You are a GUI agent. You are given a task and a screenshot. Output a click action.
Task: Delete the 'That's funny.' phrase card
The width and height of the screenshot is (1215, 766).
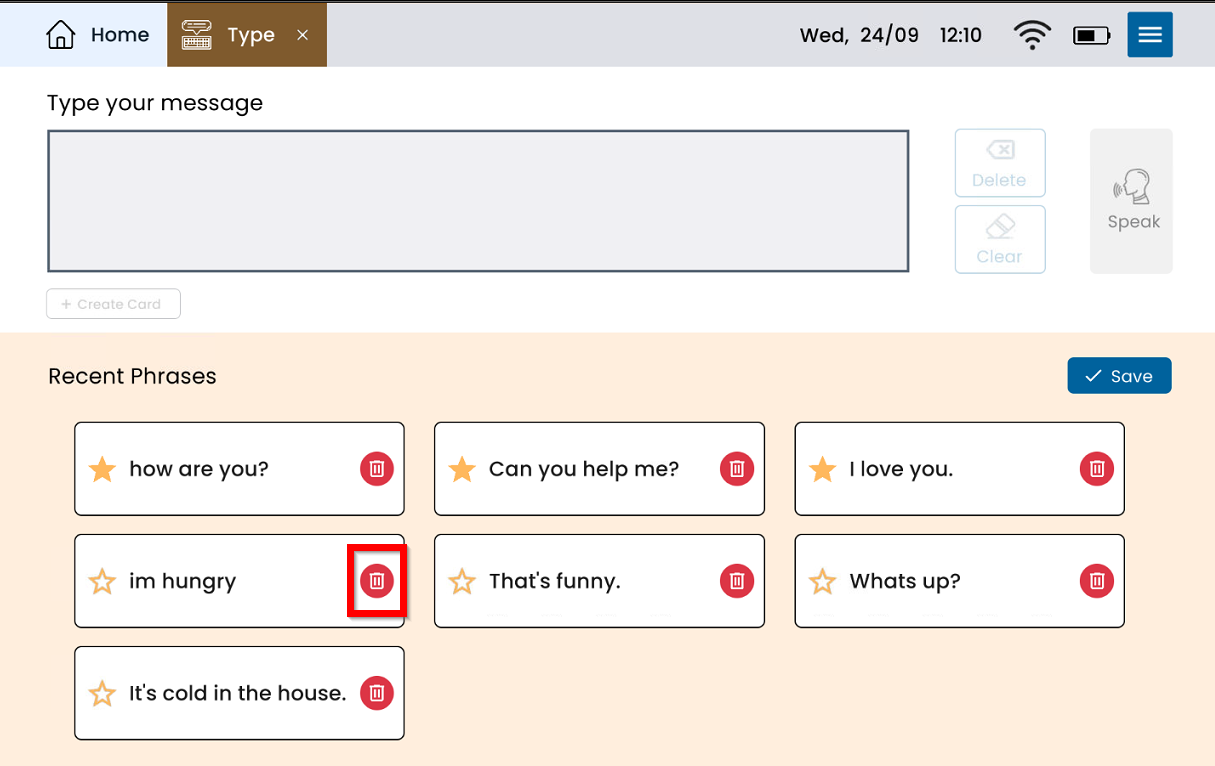[737, 581]
